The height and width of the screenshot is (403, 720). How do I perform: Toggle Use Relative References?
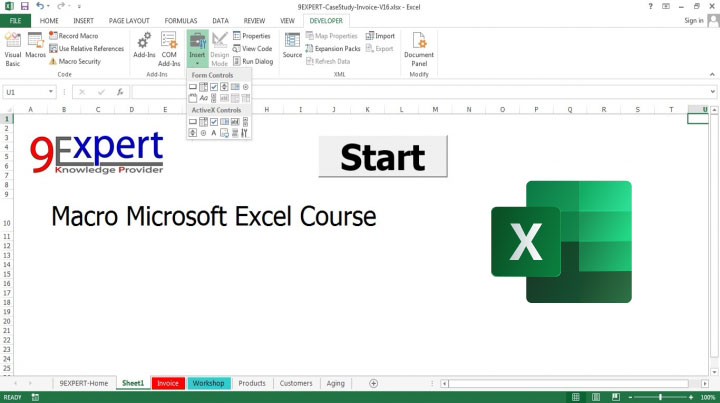86,49
